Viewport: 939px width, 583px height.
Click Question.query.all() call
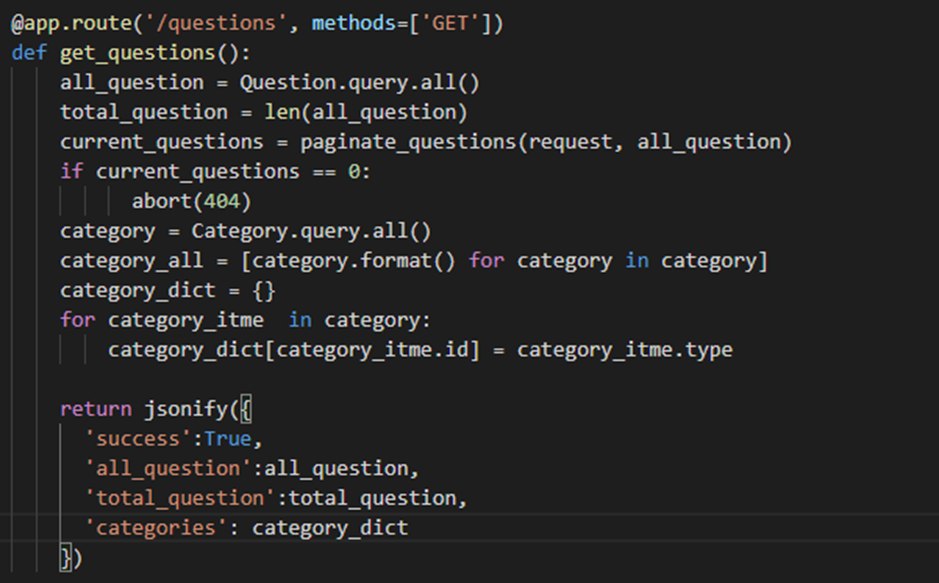[359, 83]
